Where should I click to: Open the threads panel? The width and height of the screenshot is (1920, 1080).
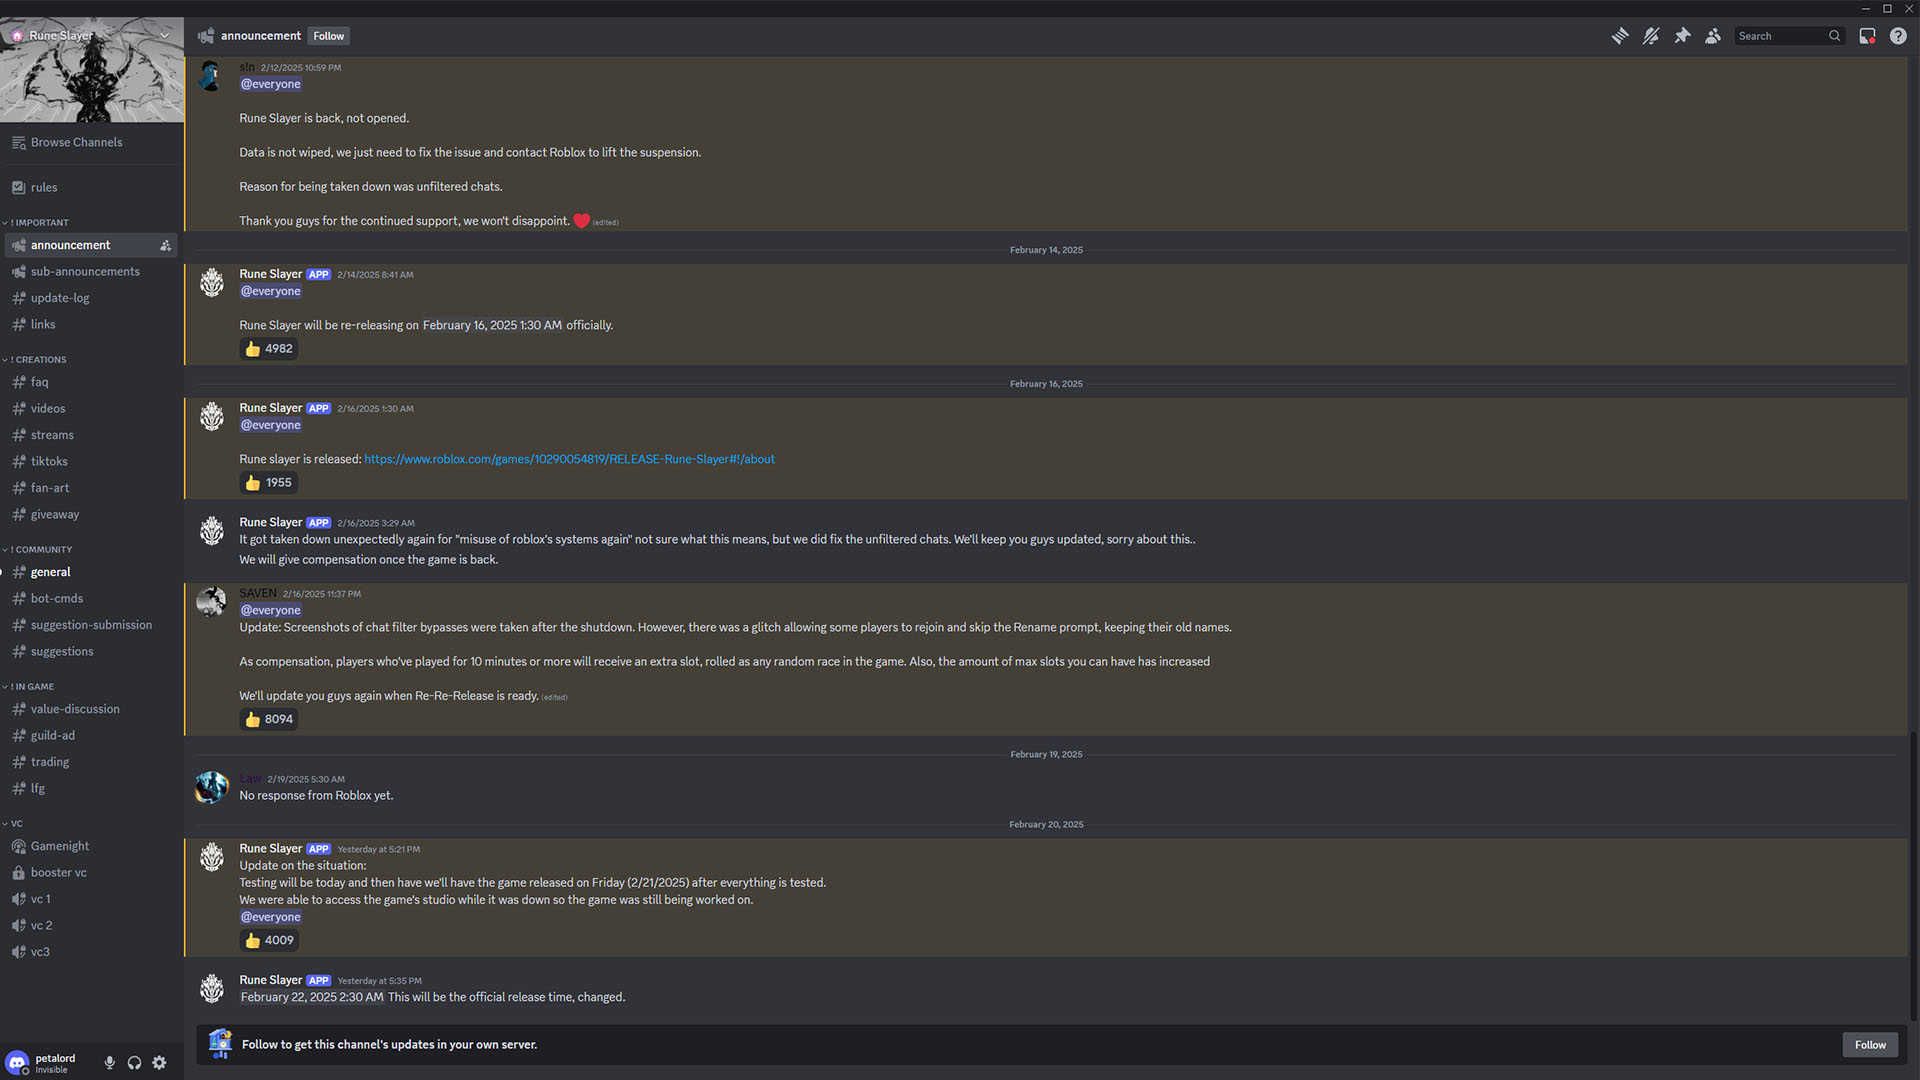pyautogui.click(x=1620, y=36)
